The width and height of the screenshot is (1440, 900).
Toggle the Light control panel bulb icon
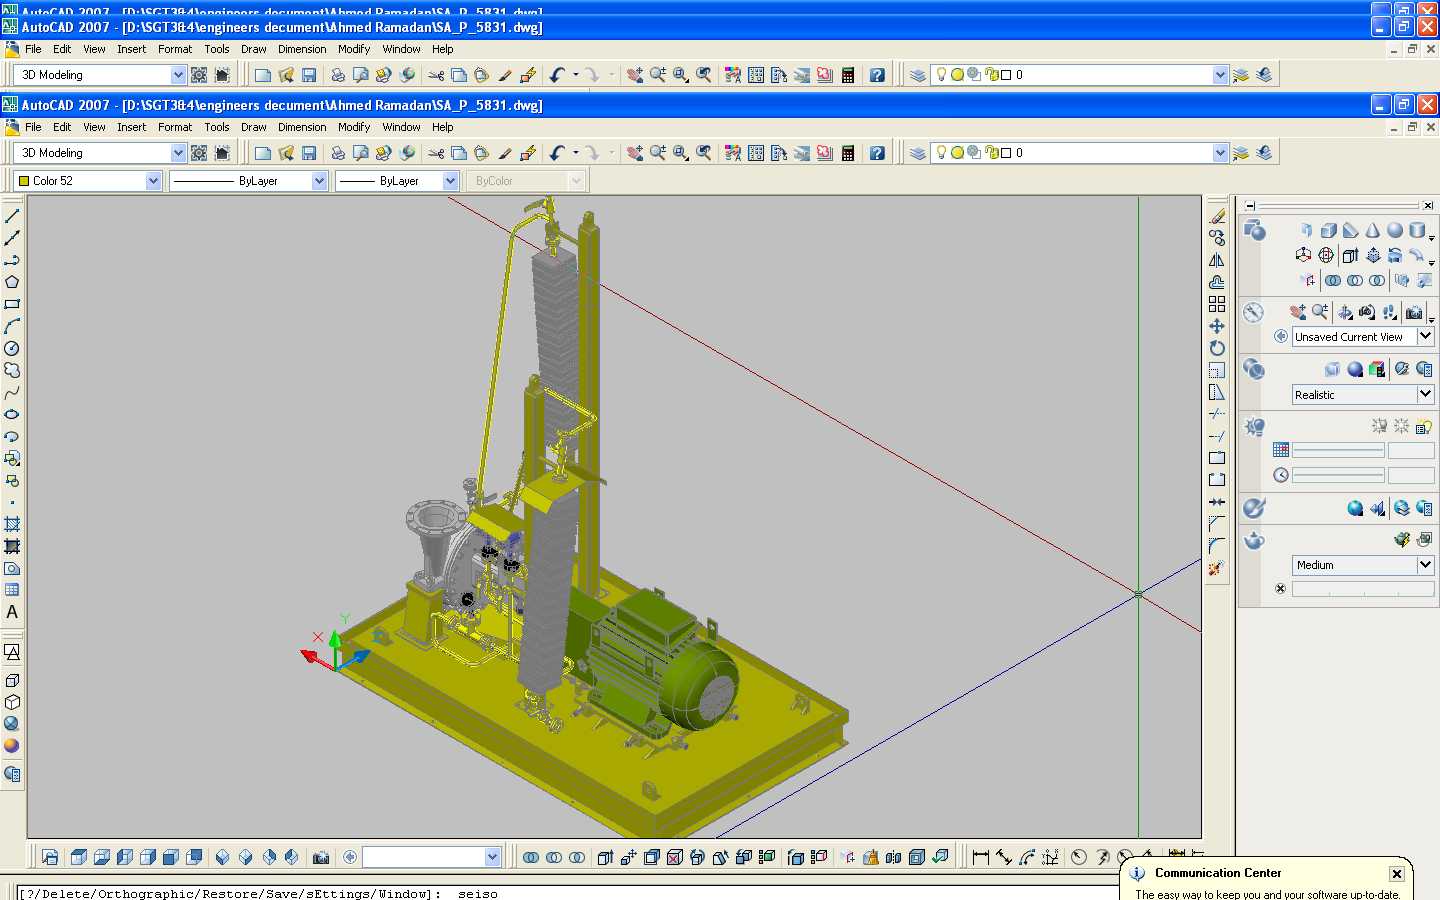tap(1254, 427)
